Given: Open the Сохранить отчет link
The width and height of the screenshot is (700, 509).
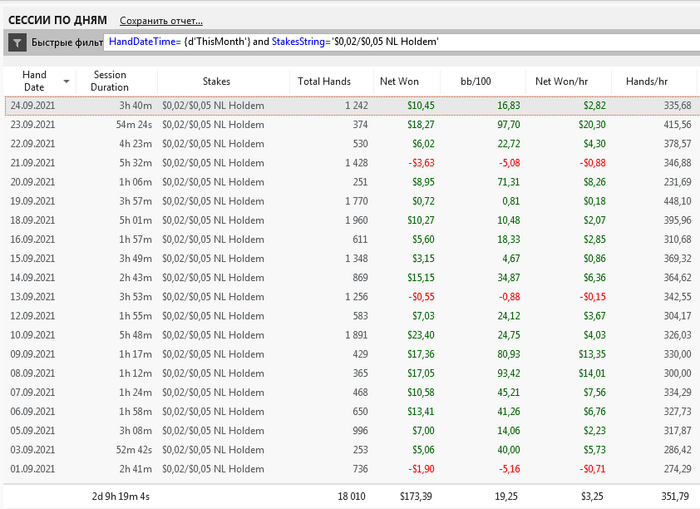Looking at the screenshot, I should [161, 20].
